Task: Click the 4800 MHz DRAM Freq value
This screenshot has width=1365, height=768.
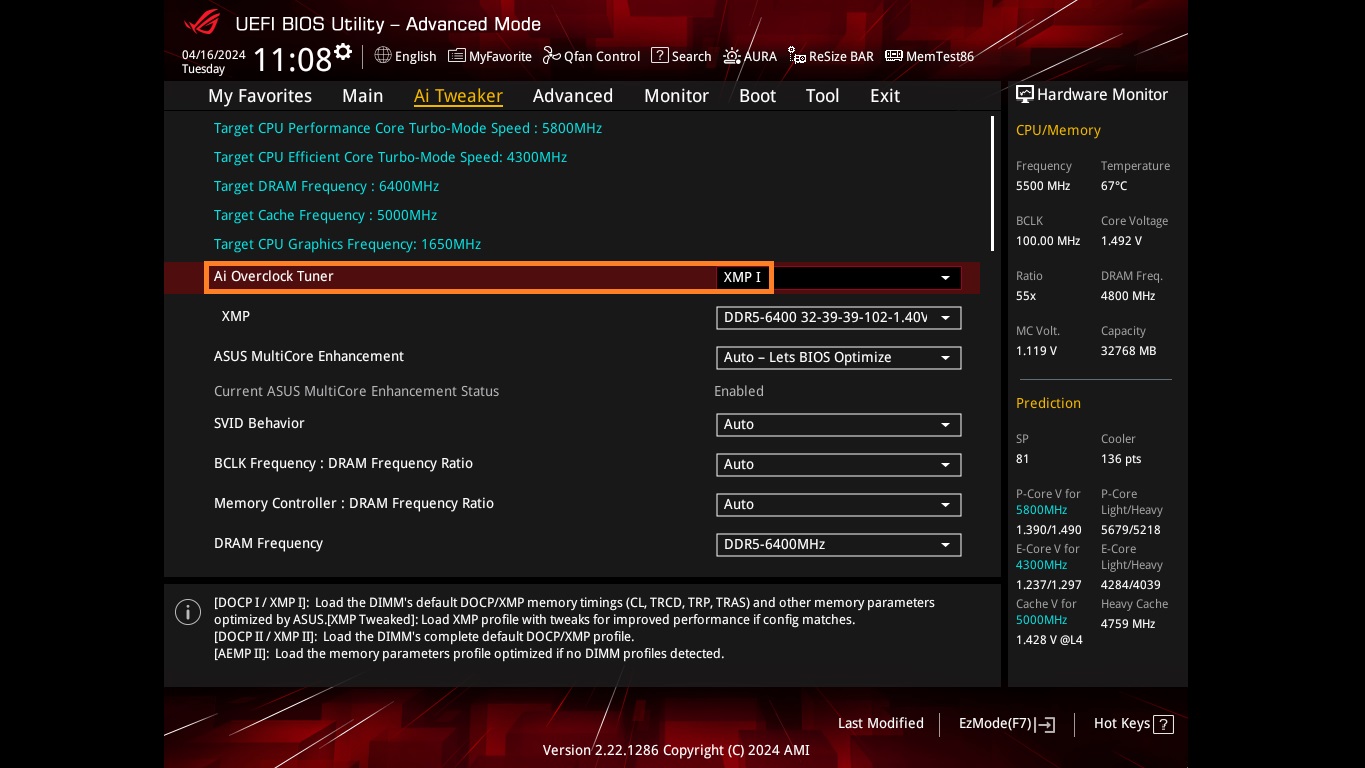Action: pos(1128,296)
